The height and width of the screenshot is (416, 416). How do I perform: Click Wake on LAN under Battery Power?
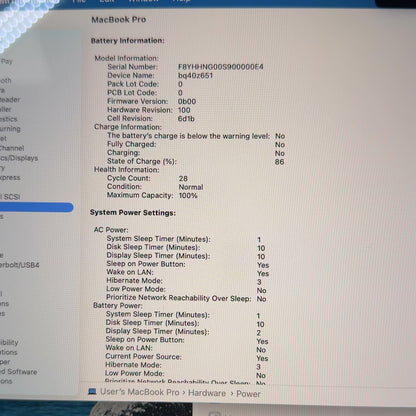point(129,348)
